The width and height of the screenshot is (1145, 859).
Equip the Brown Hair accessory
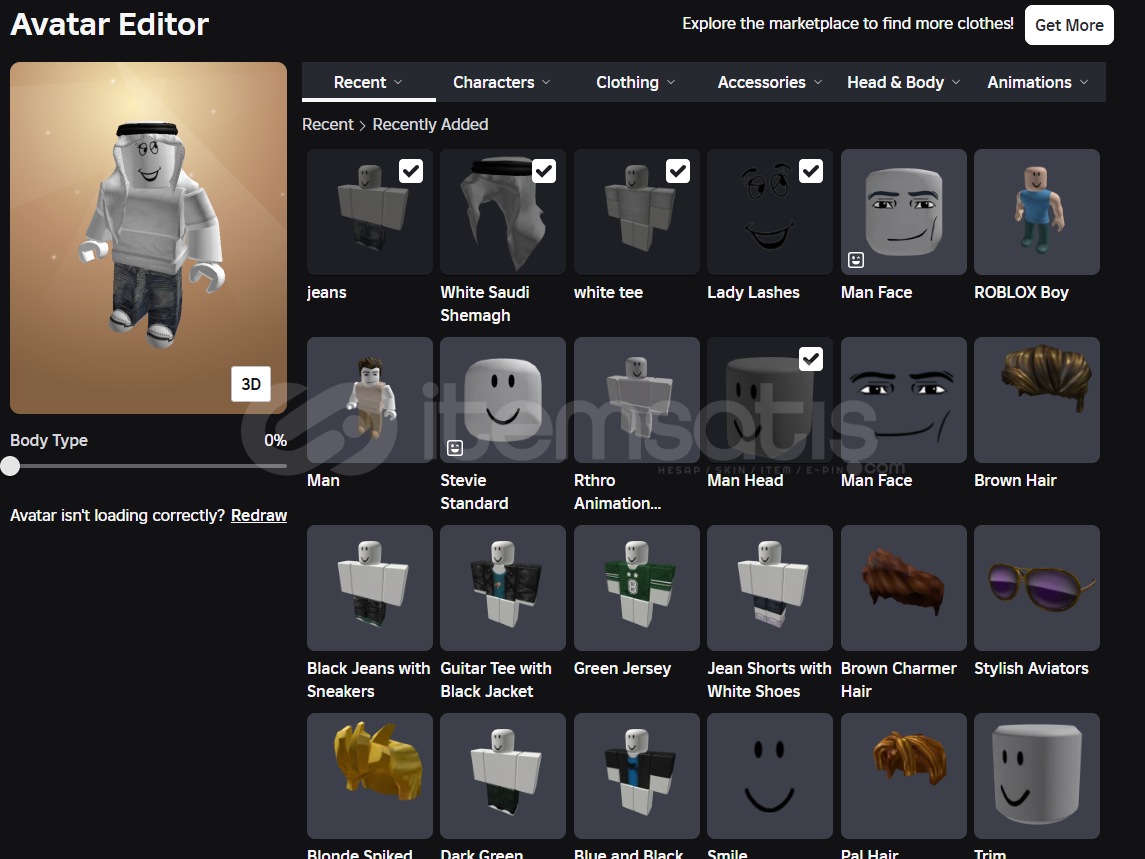(x=1036, y=400)
